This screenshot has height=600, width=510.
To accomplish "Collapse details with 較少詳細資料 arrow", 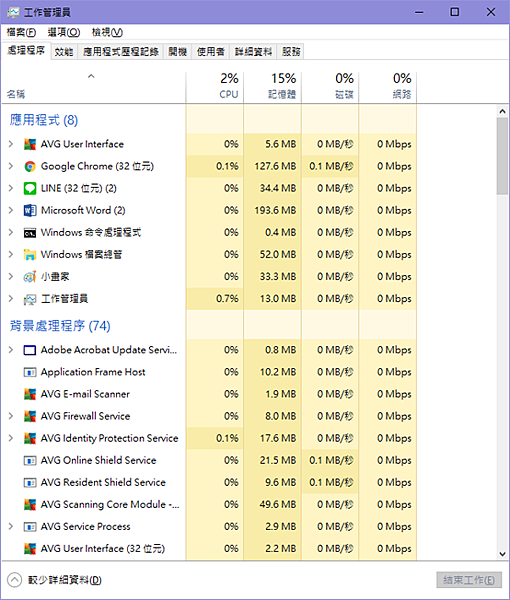I will [15, 580].
